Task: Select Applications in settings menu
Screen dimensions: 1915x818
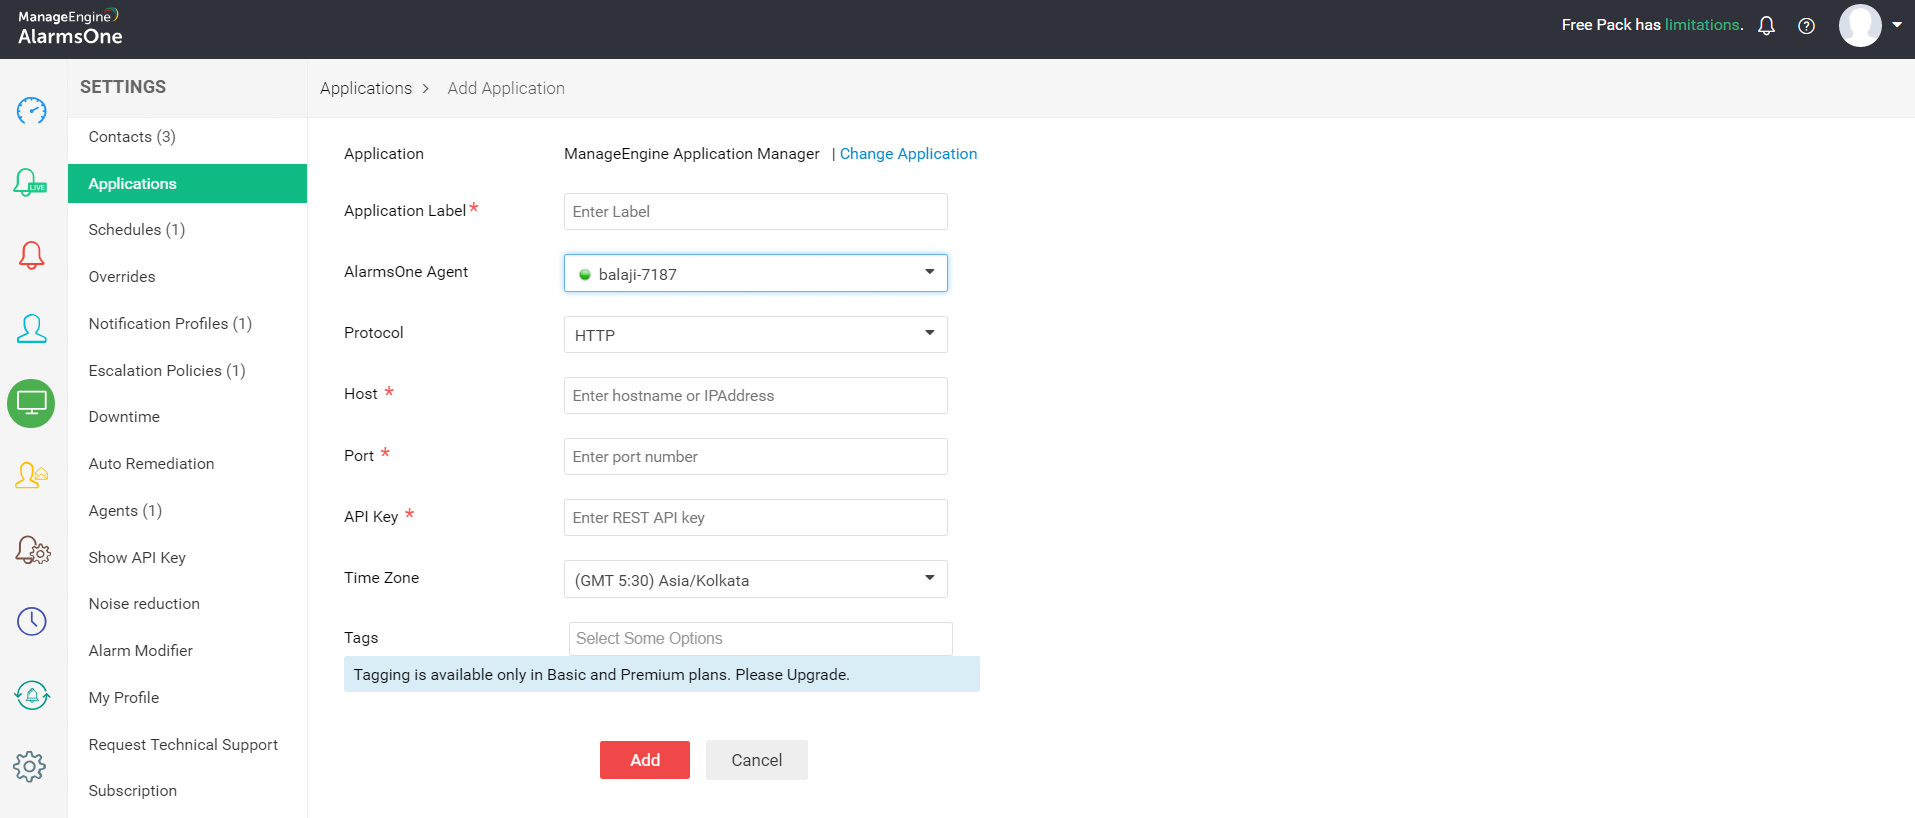Action: pyautogui.click(x=187, y=184)
